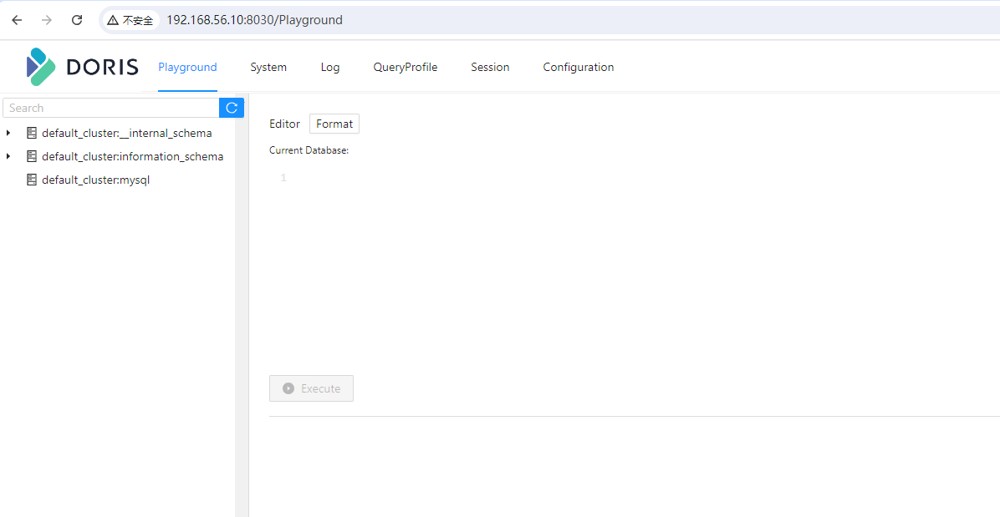
Task: Click the Editor label
Action: tap(284, 124)
